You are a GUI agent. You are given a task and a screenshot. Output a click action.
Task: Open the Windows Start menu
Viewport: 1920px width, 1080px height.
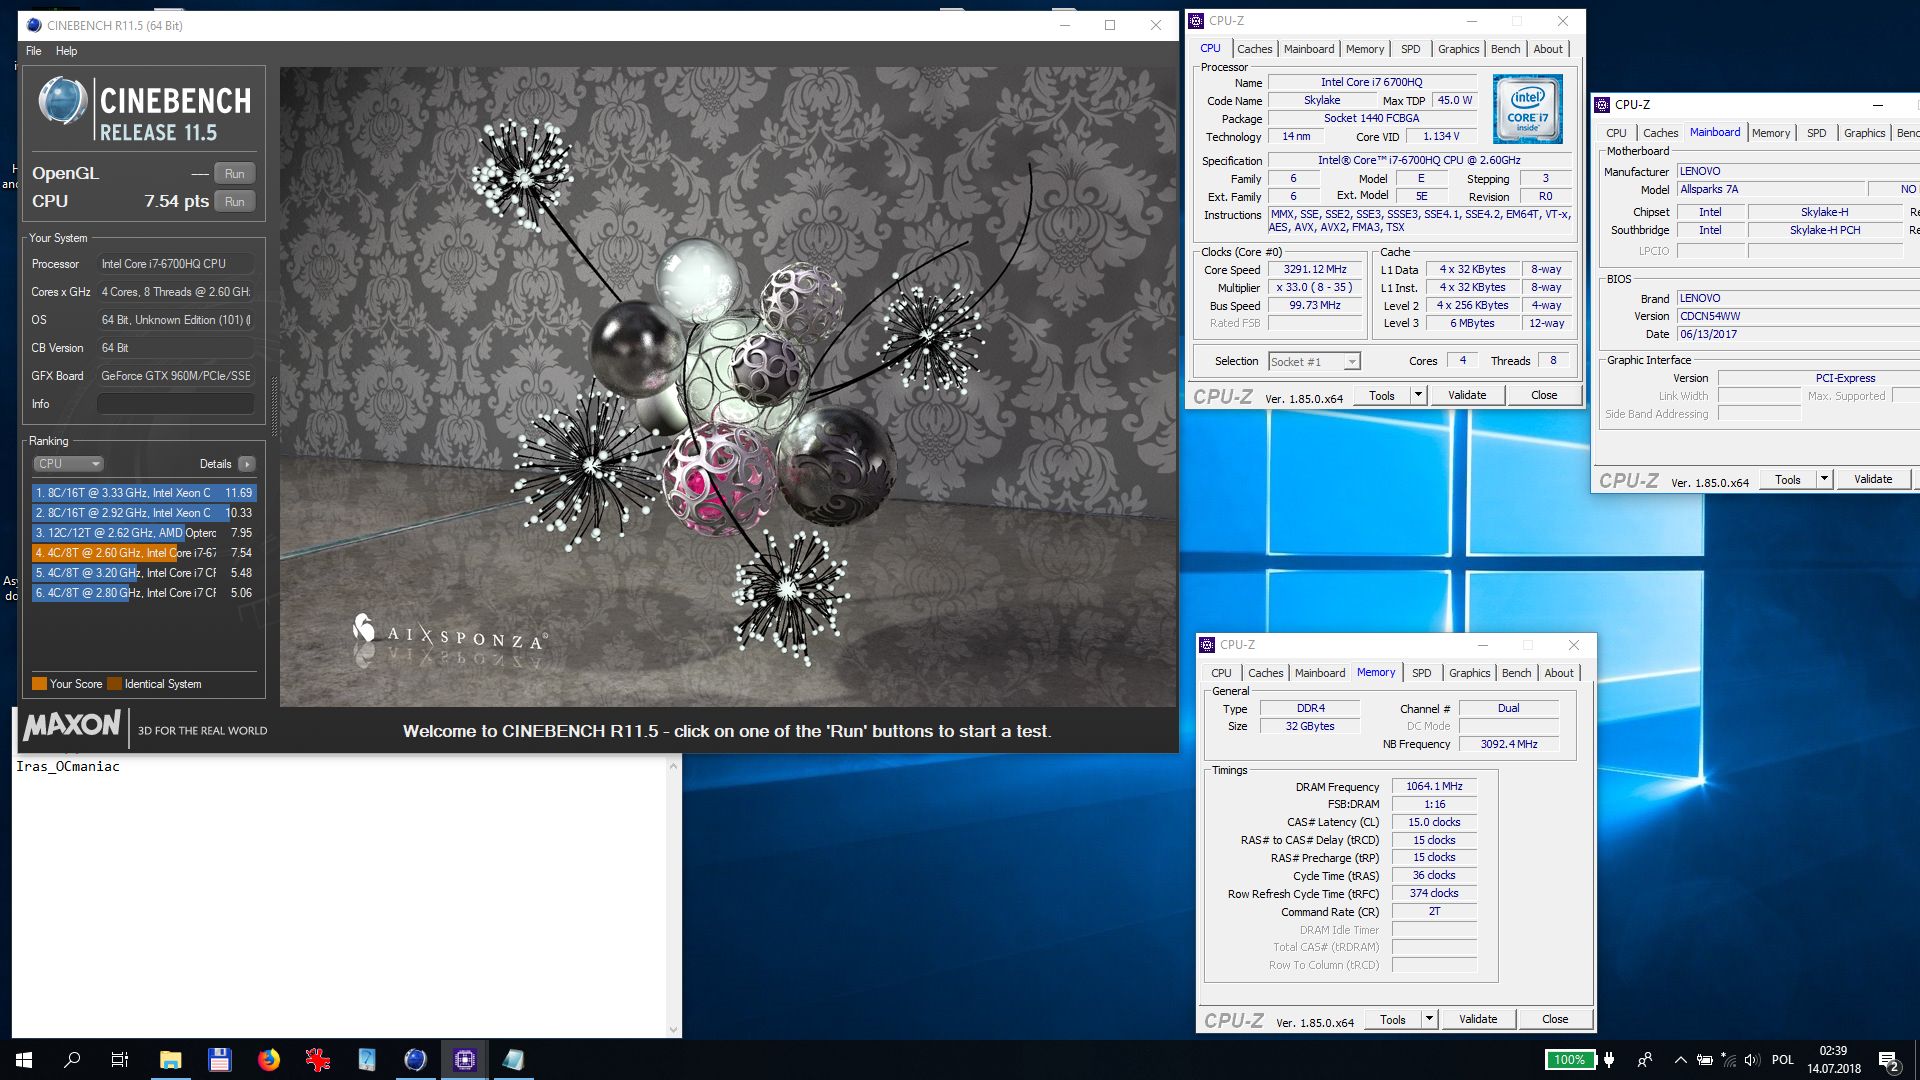click(x=24, y=1060)
